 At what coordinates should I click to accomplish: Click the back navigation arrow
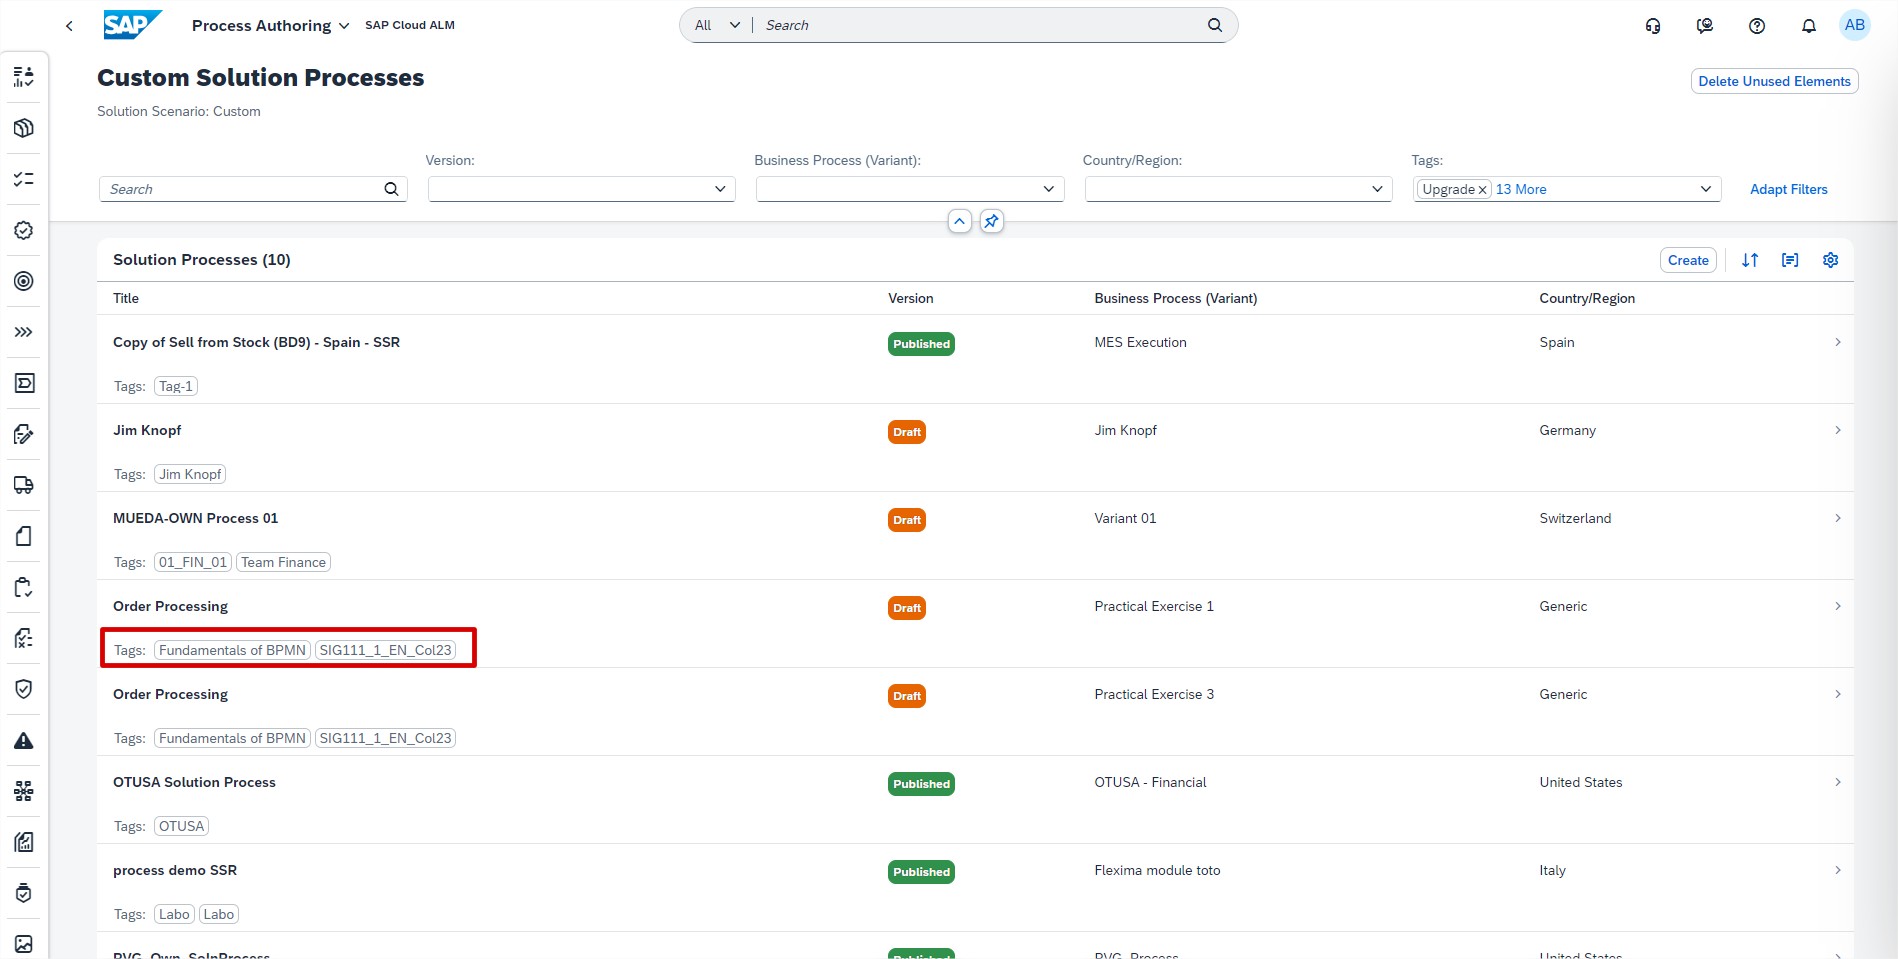point(69,26)
